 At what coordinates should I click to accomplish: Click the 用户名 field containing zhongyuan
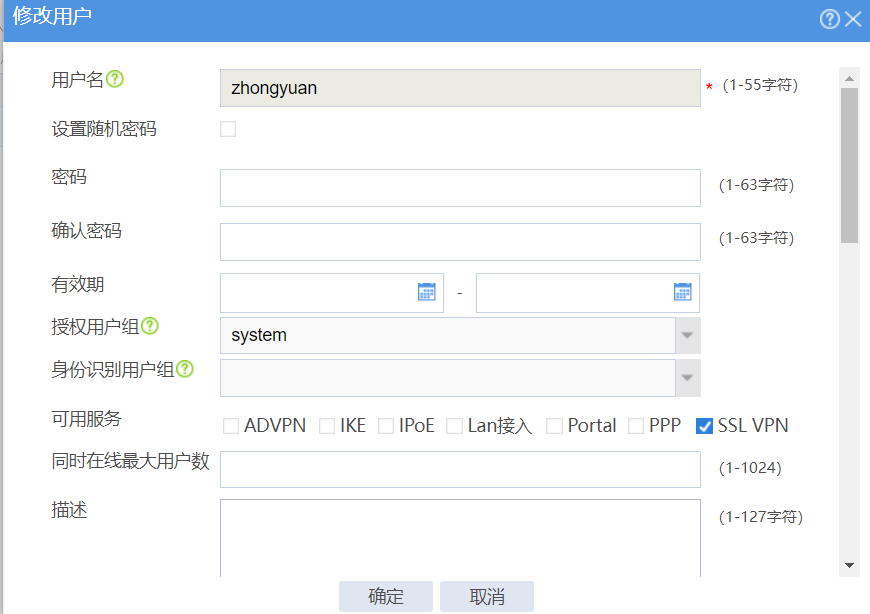(460, 88)
